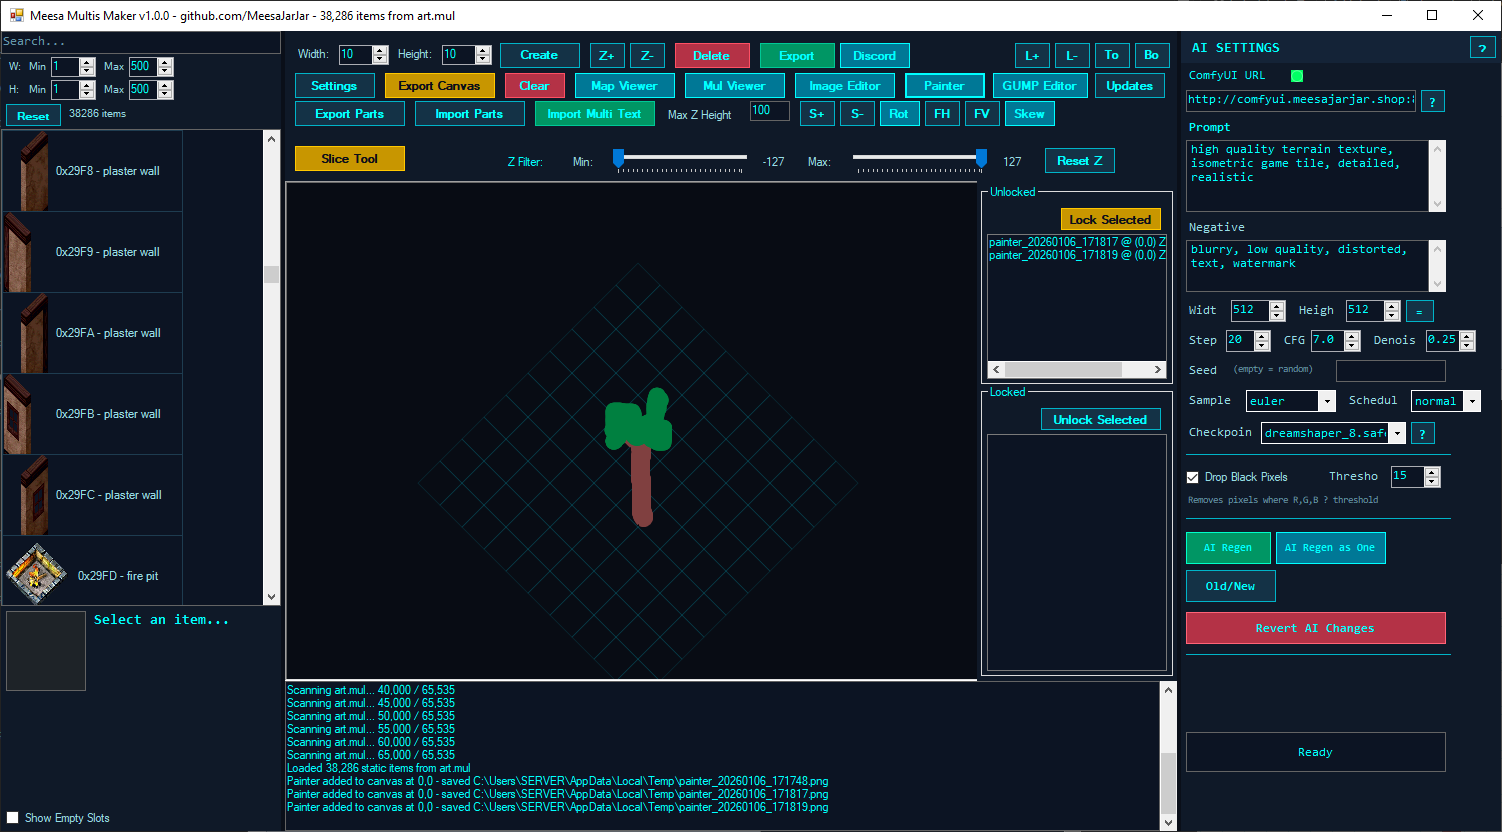Click Revert AI Changes
This screenshot has height=832, width=1502.
[1315, 628]
